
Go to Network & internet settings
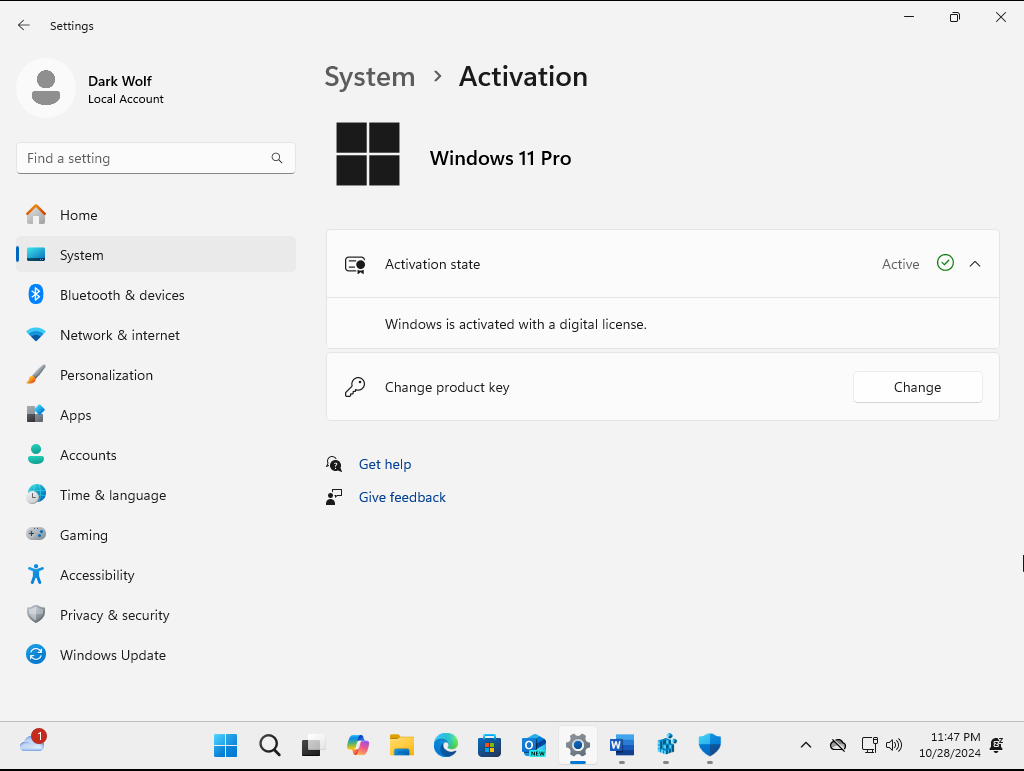pyautogui.click(x=155, y=335)
